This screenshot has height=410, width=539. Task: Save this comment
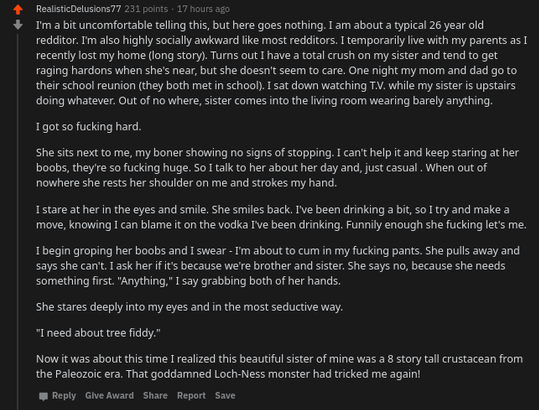225,396
